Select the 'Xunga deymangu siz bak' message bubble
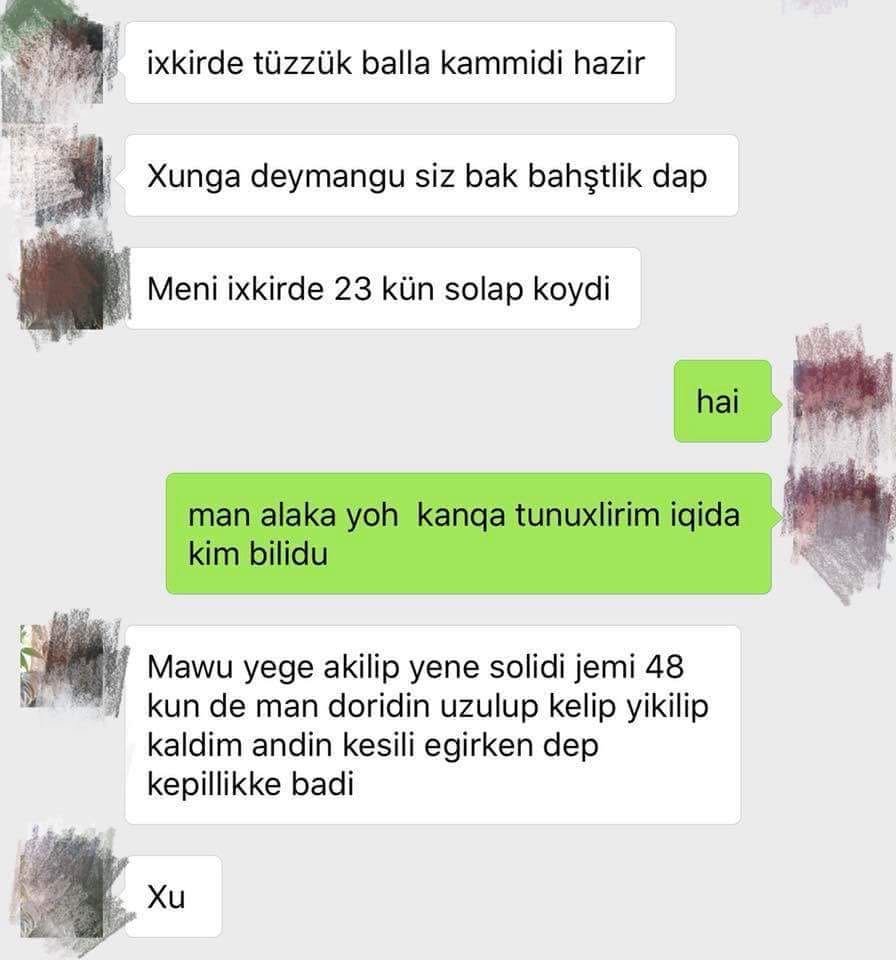Screen dimensions: 896x960 432,176
